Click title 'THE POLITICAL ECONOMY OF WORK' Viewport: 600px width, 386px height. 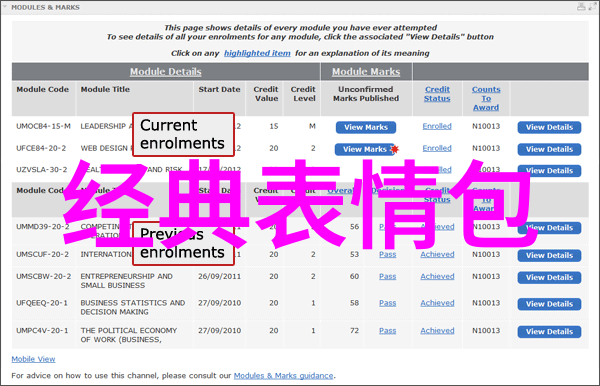pos(129,335)
